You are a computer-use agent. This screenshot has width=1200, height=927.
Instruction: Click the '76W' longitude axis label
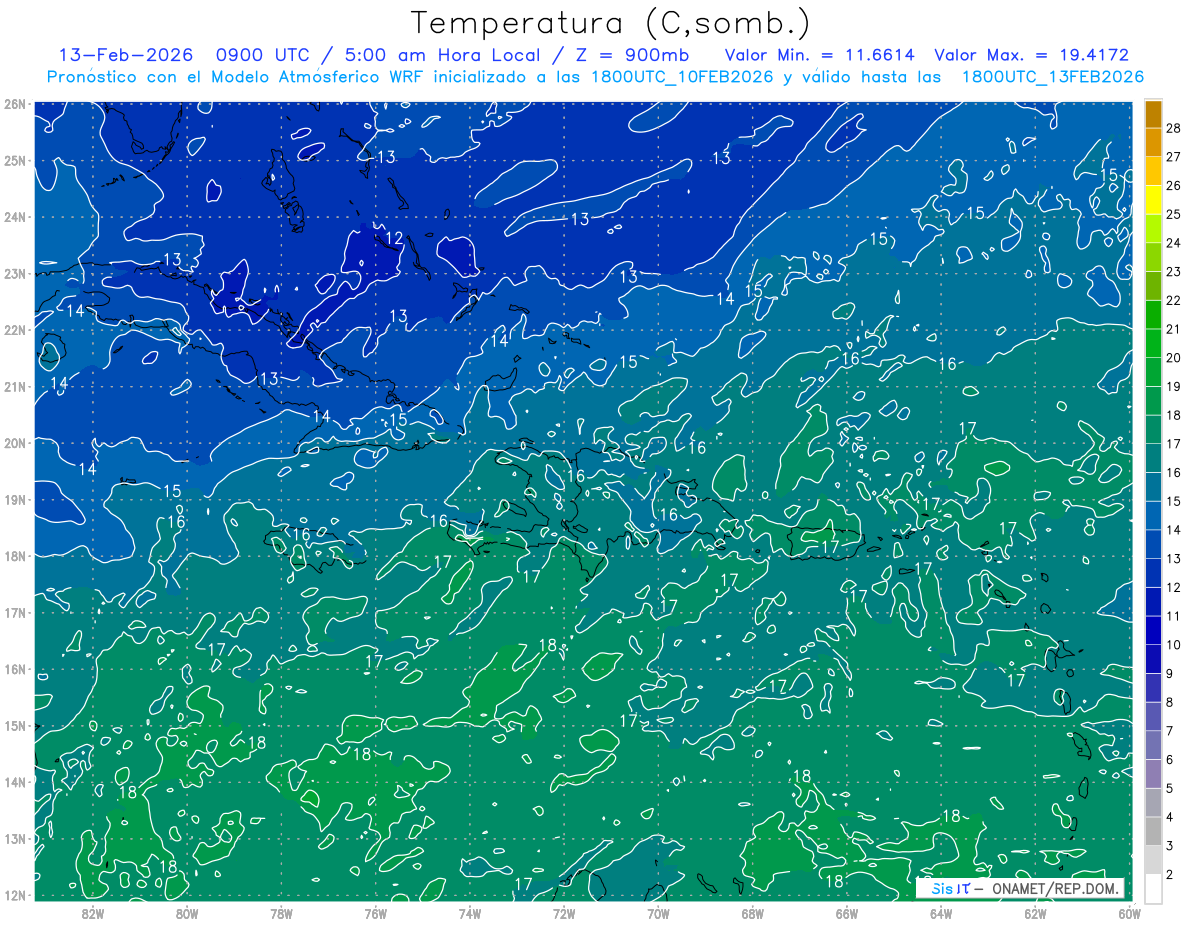pos(375,913)
